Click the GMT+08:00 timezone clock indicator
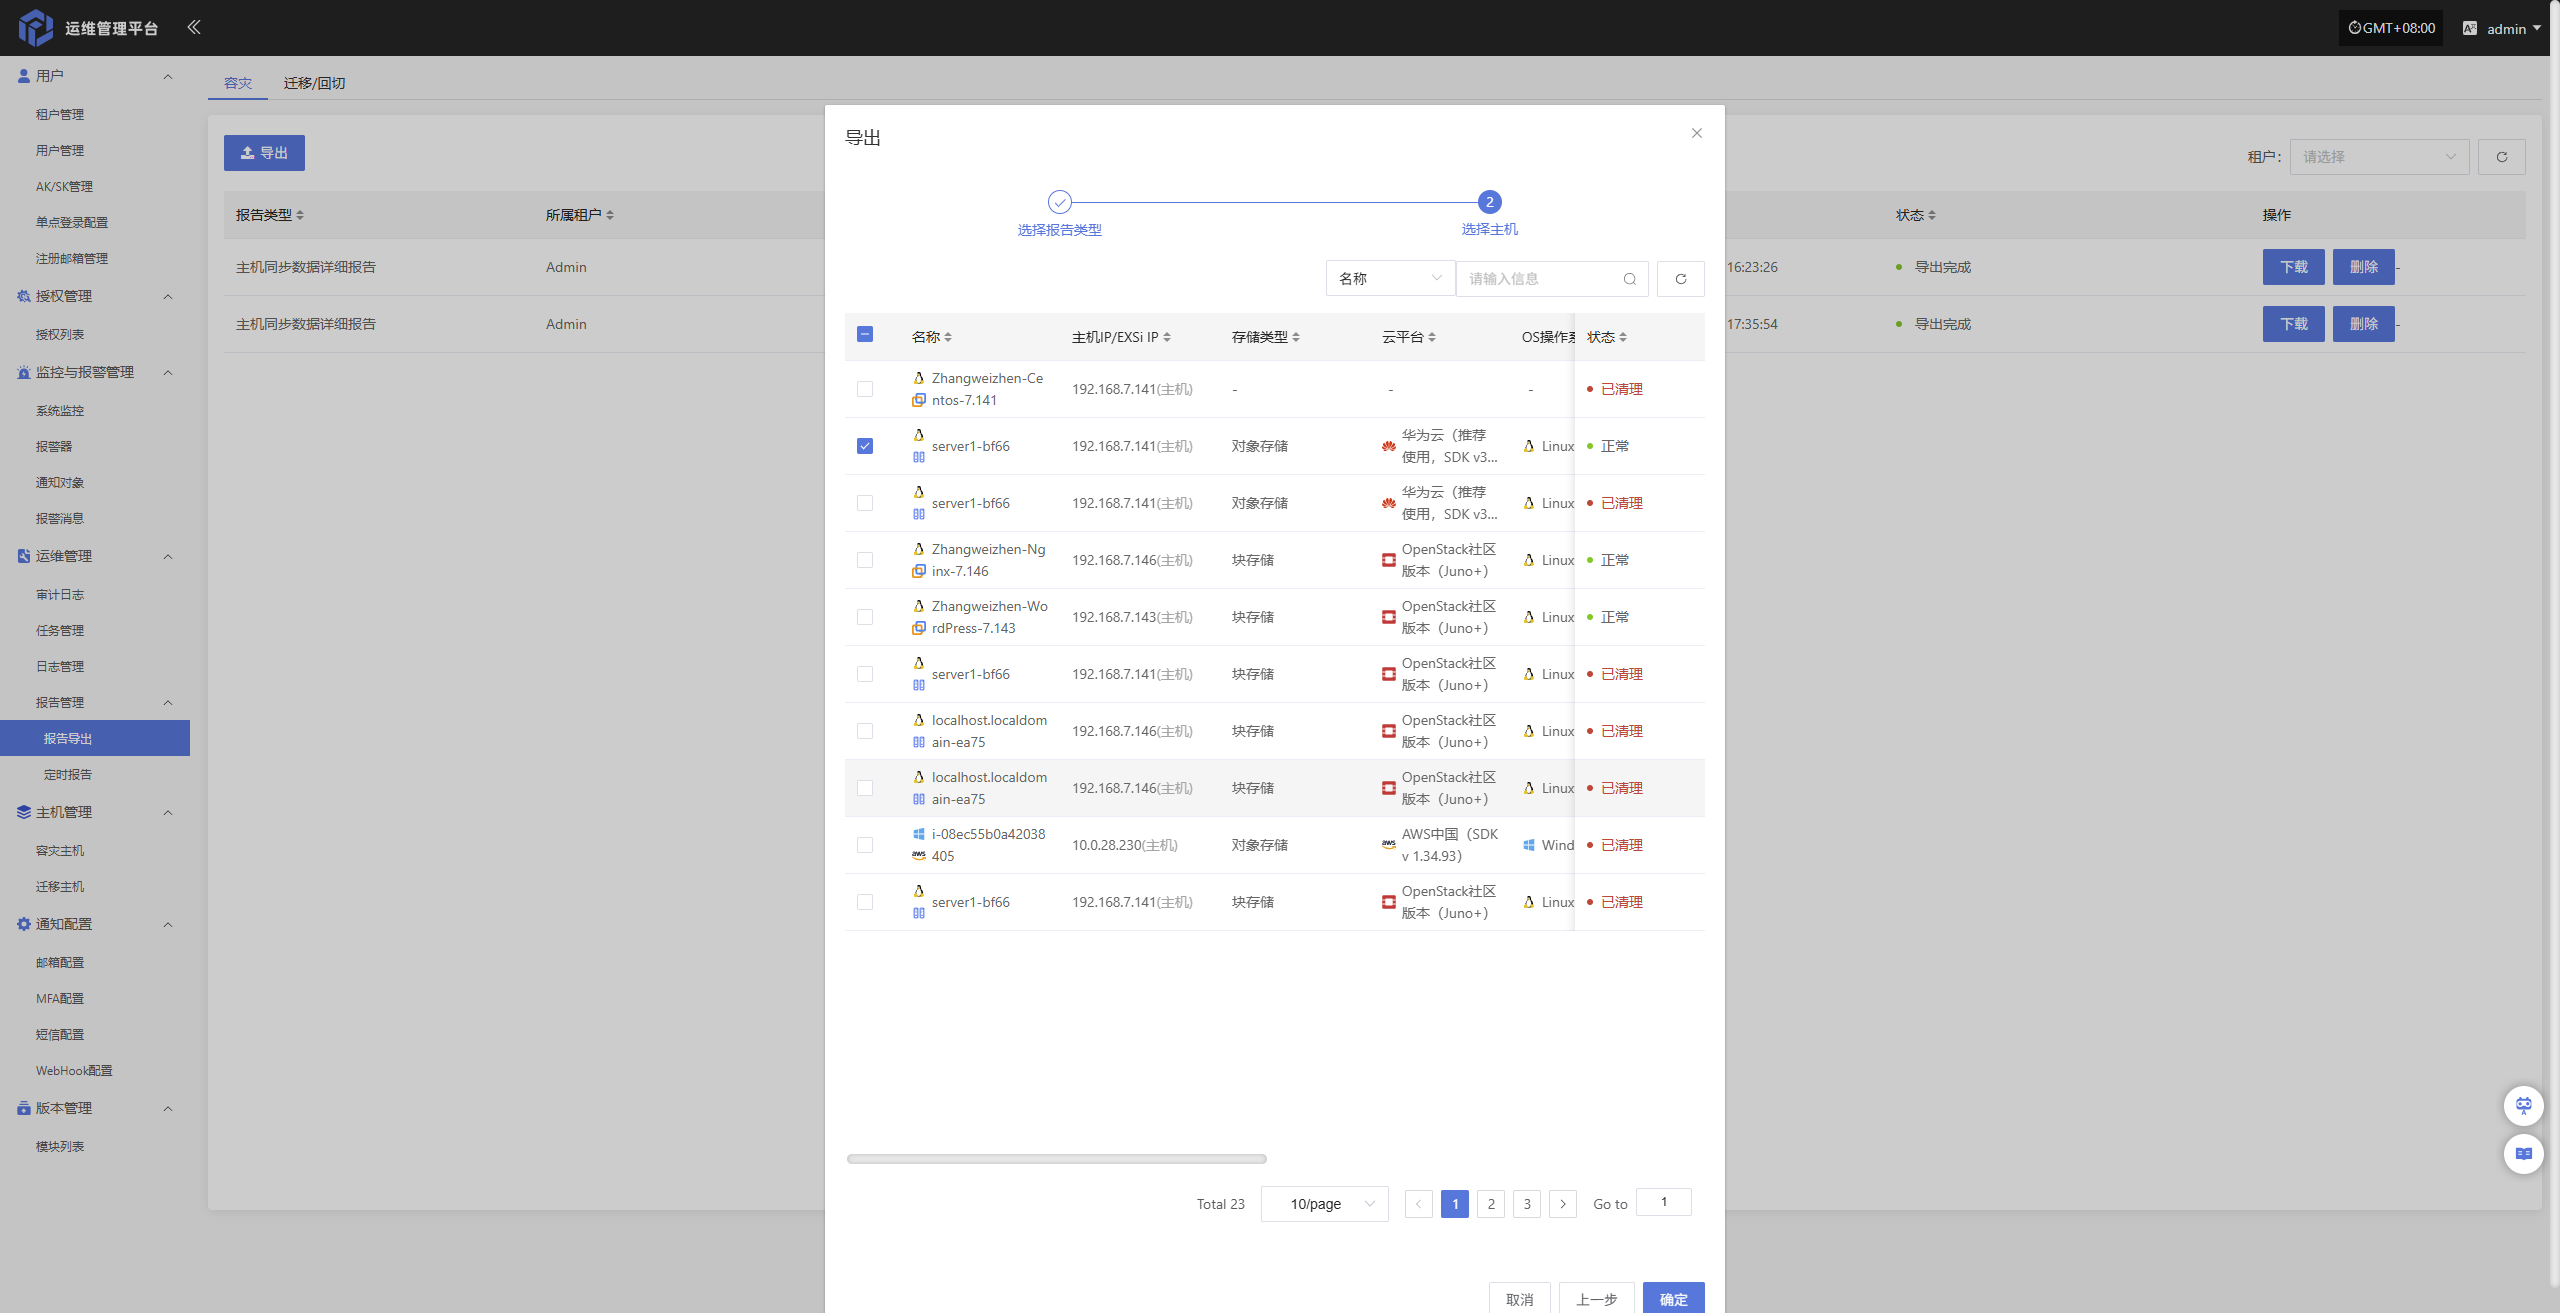The image size is (2560, 1313). coord(2391,28)
